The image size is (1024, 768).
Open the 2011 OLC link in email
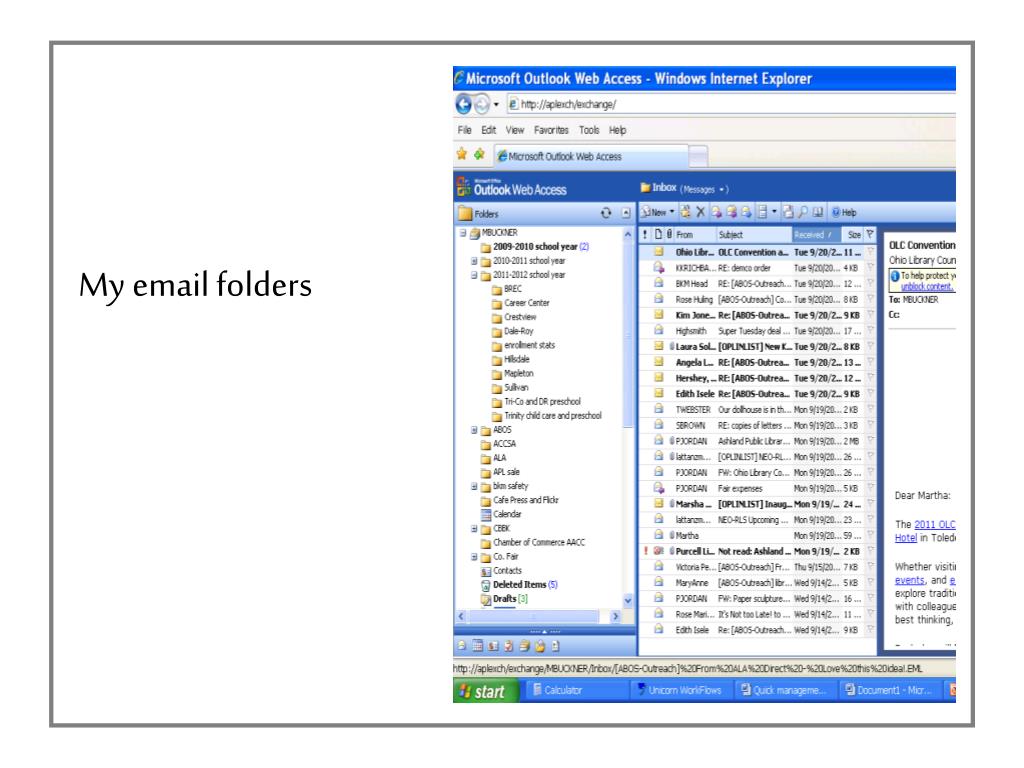click(x=935, y=524)
